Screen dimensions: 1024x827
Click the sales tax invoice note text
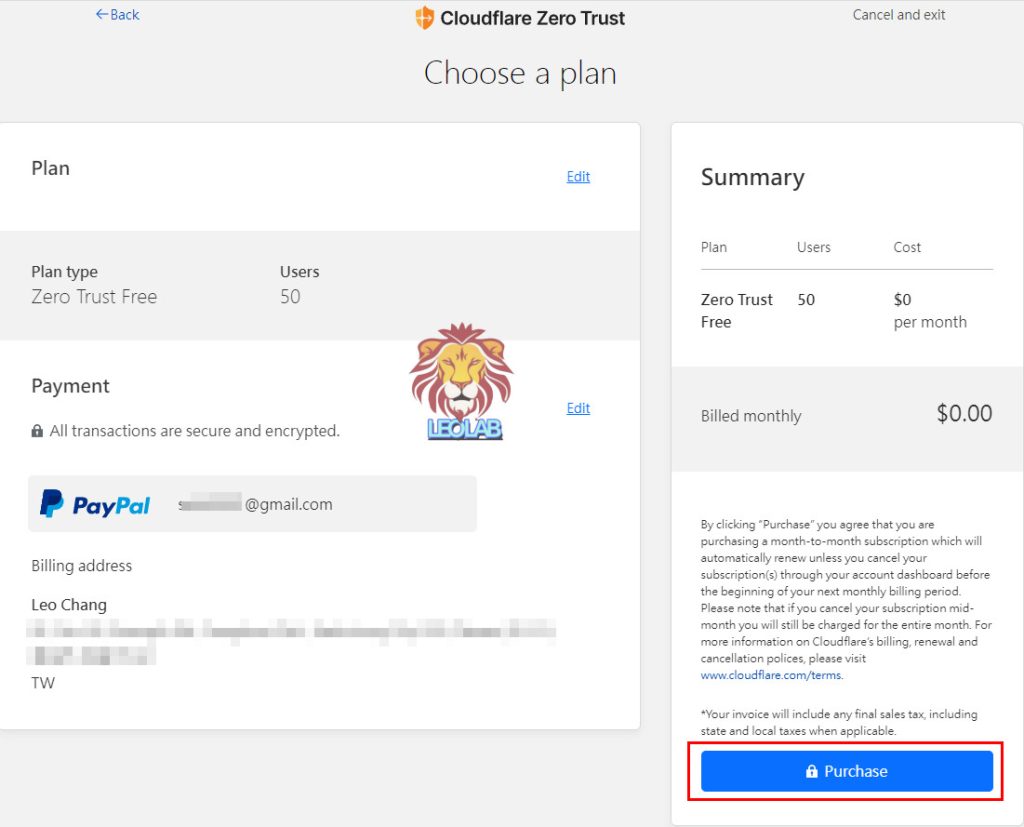click(x=839, y=722)
